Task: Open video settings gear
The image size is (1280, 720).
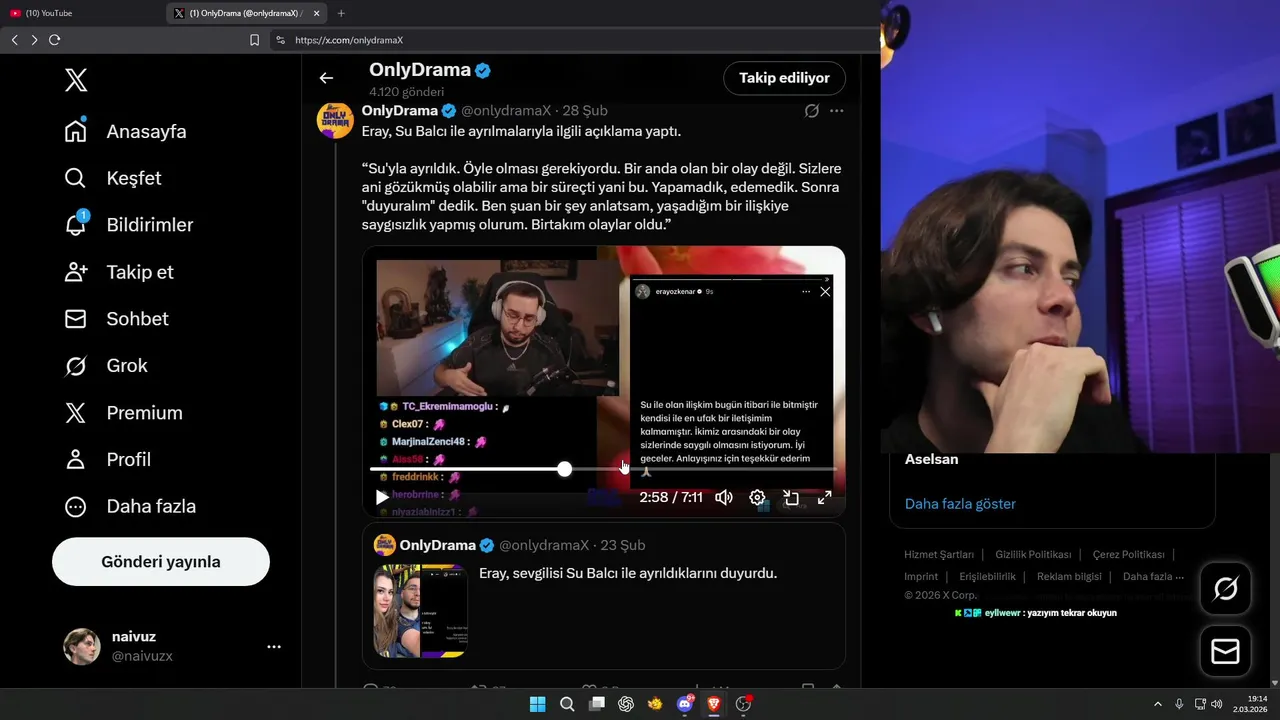Action: click(758, 497)
